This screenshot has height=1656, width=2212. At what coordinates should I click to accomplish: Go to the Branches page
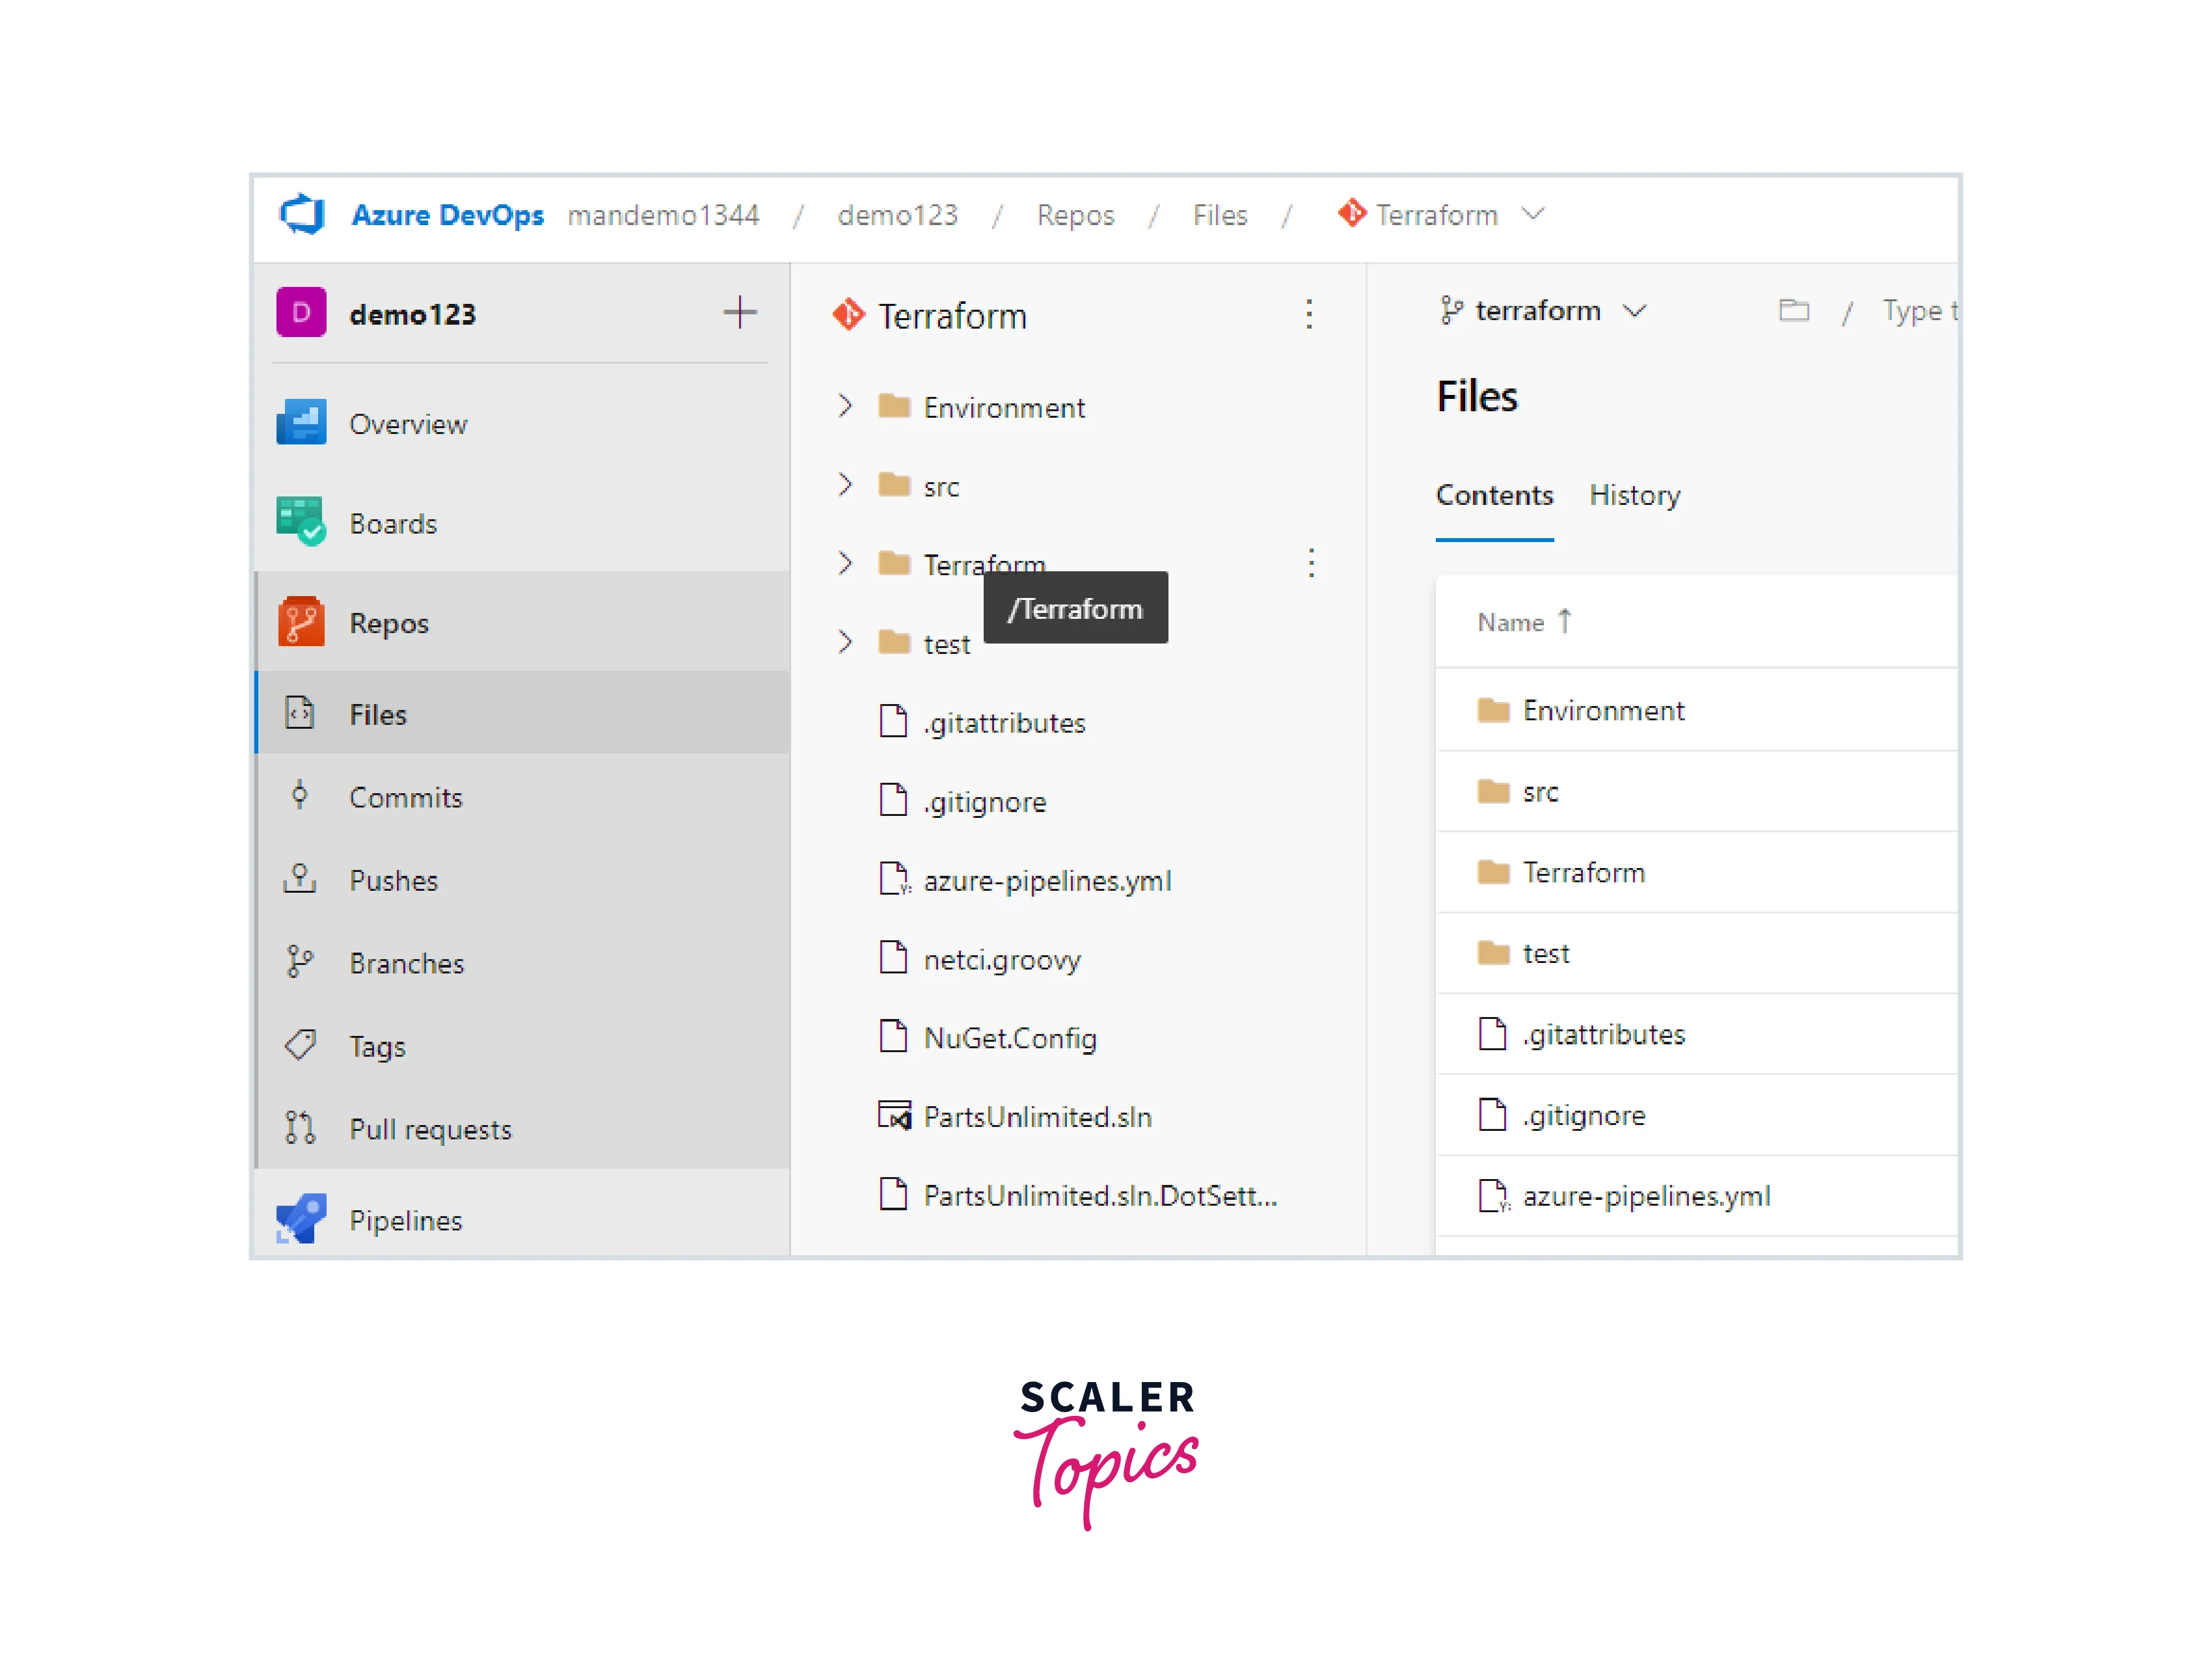click(406, 963)
